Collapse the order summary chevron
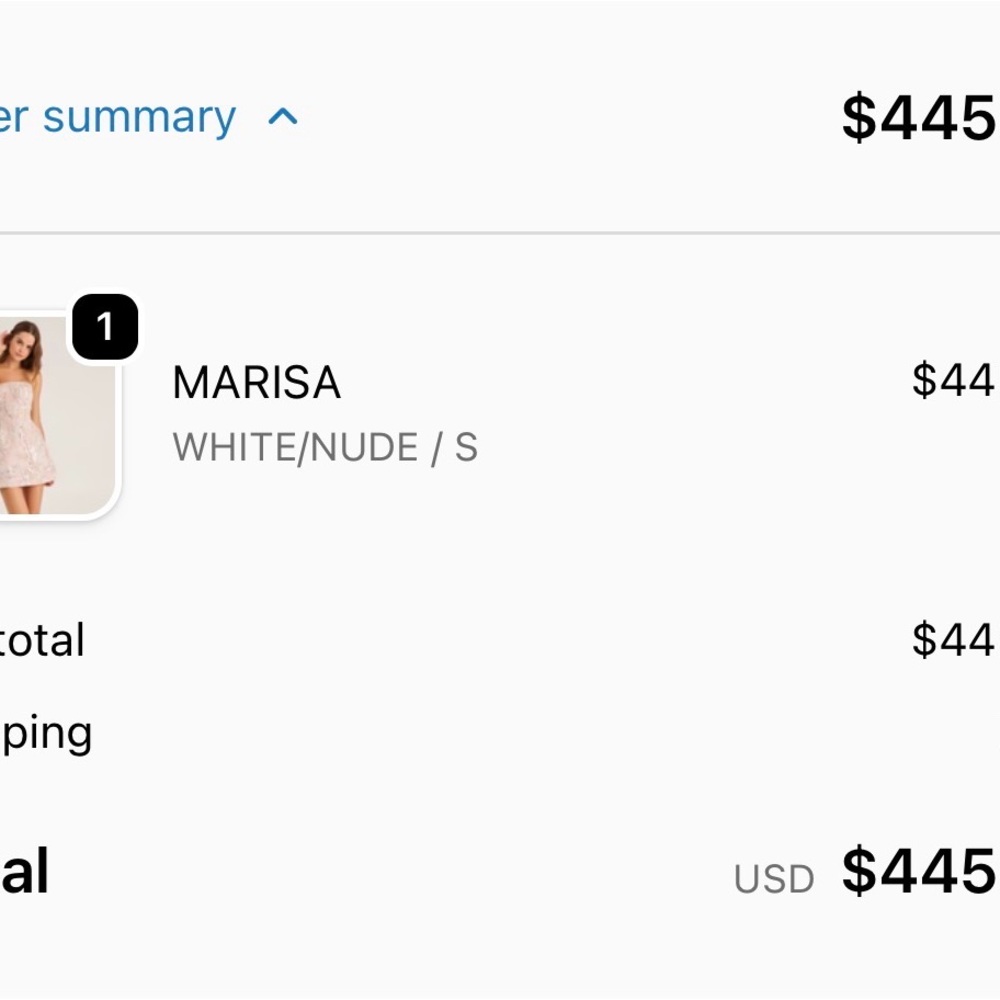This screenshot has width=1000, height=1000. pos(283,117)
